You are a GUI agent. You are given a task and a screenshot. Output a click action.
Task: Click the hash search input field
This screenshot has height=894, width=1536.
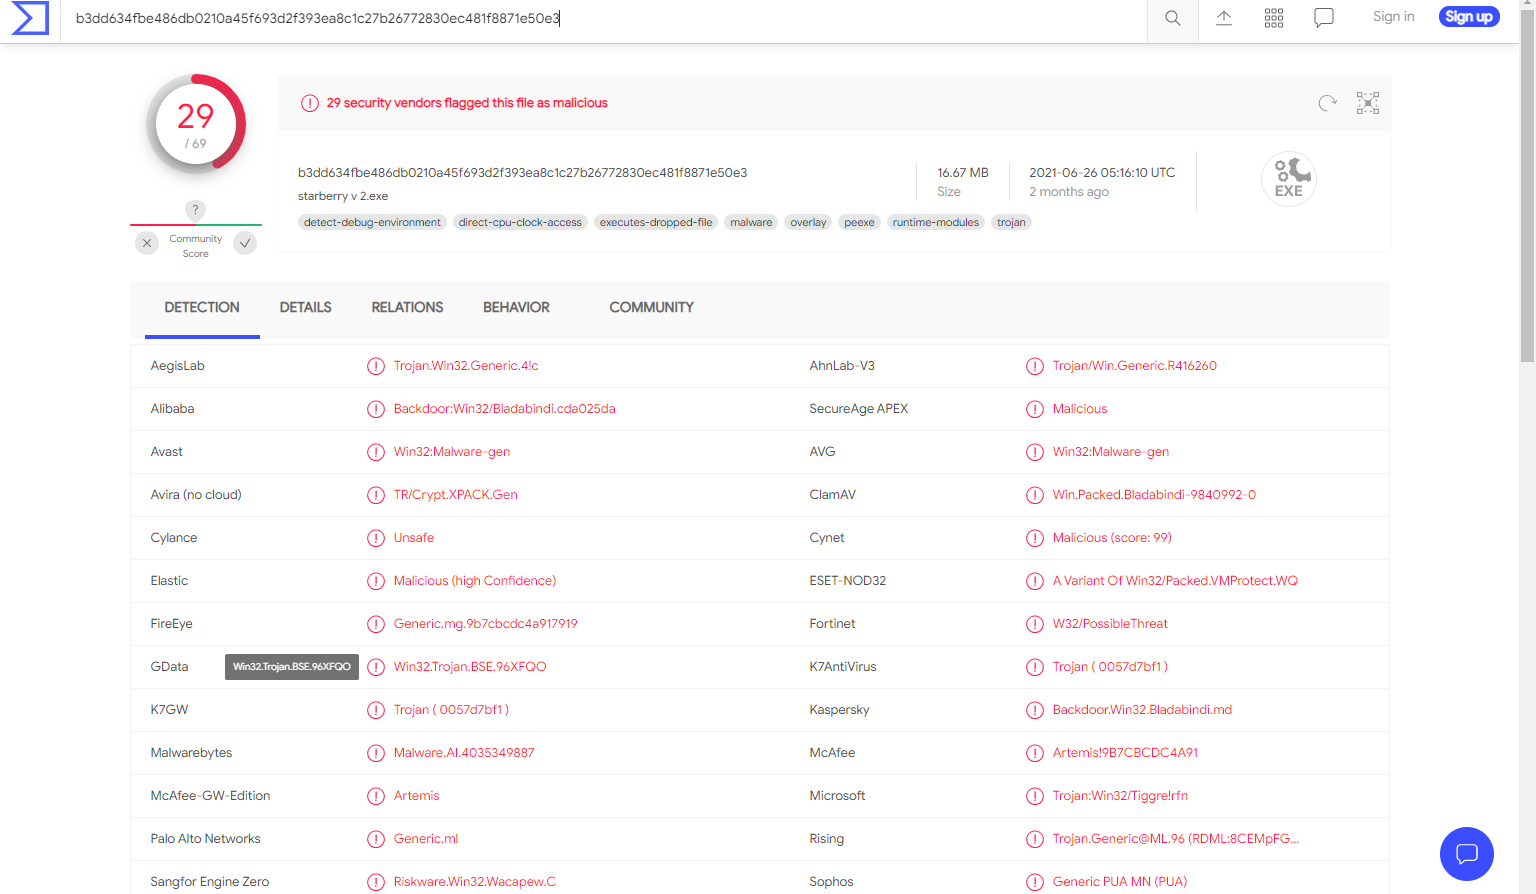(x=604, y=19)
